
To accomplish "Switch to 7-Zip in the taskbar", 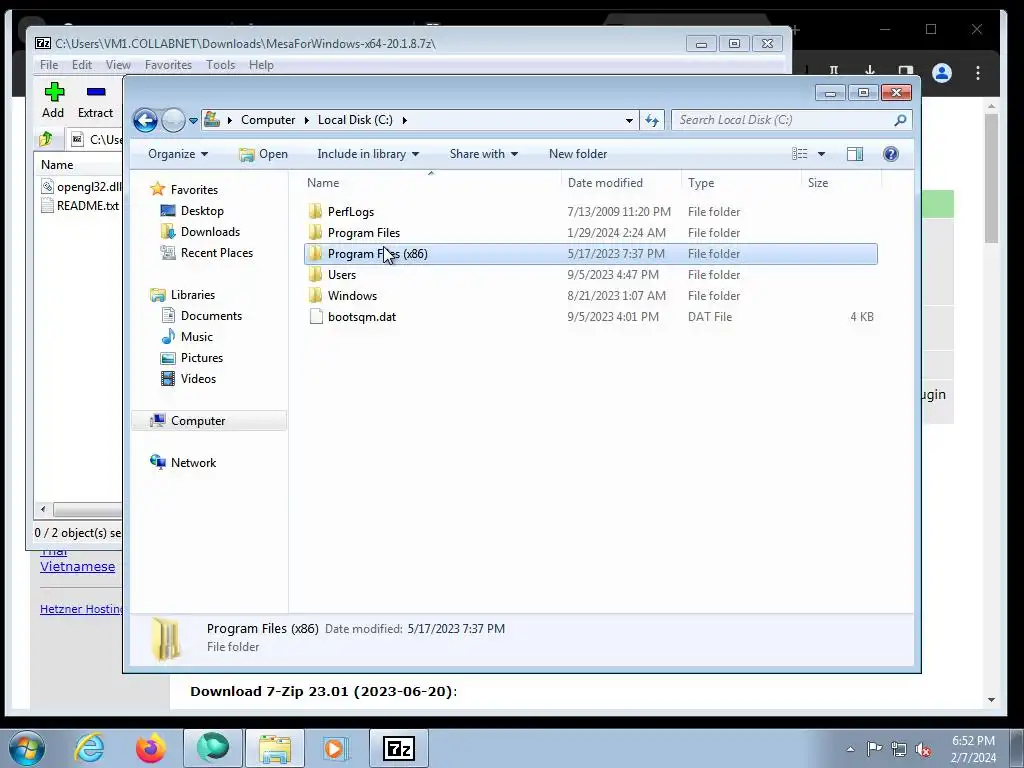I will pyautogui.click(x=399, y=748).
